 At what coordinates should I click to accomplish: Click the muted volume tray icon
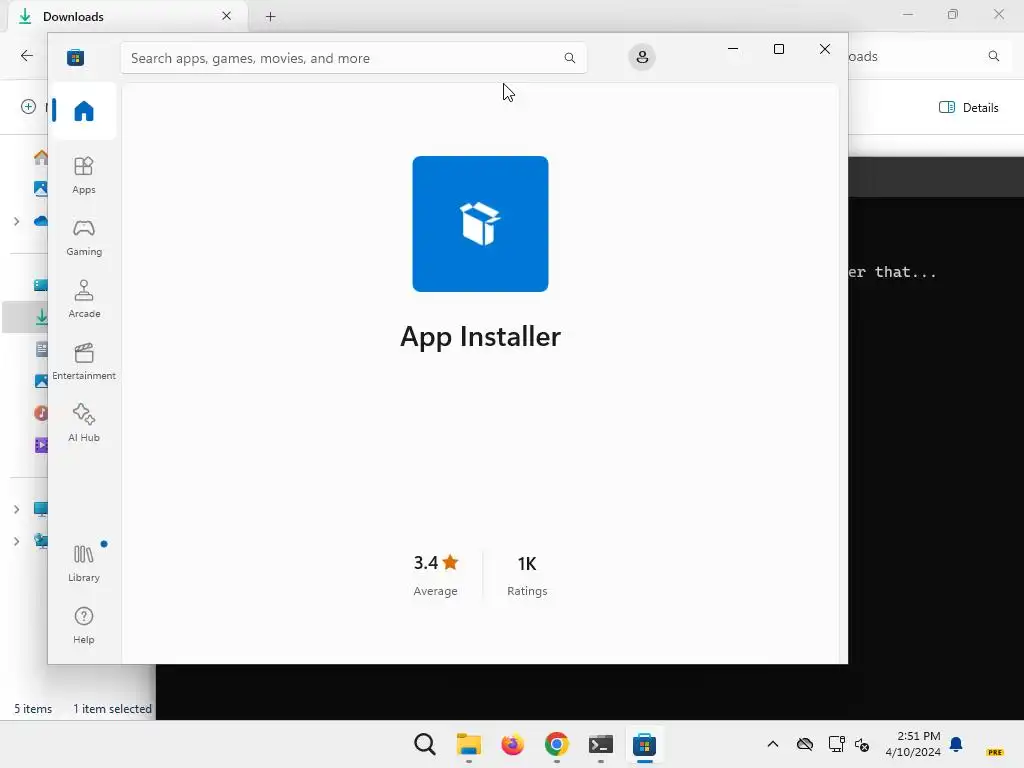pos(862,744)
